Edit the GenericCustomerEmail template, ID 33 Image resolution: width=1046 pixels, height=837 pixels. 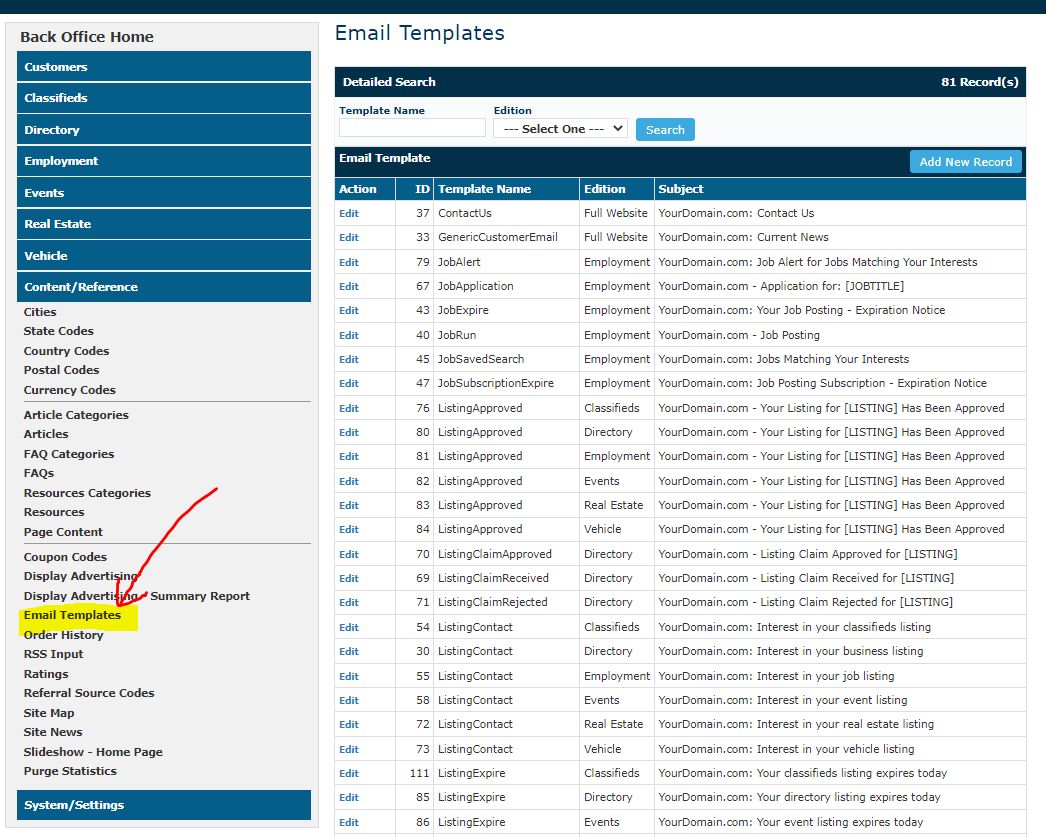(x=349, y=237)
